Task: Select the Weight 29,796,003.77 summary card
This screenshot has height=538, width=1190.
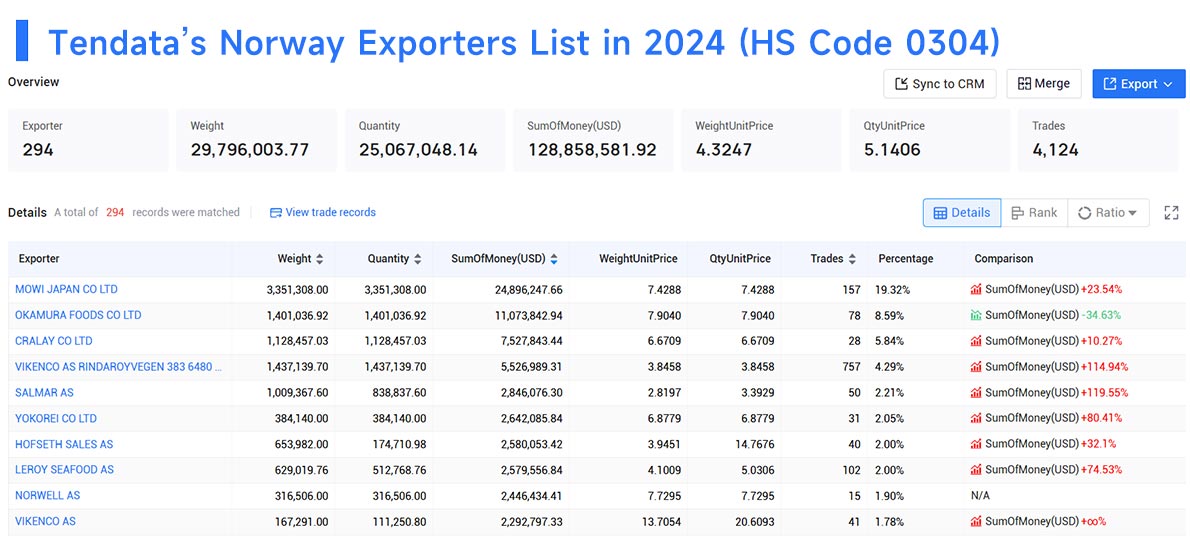Action: click(x=257, y=140)
